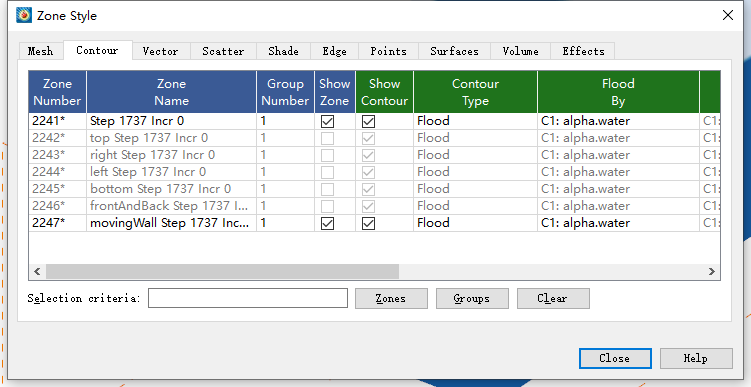Uncheck Show Zone for movingWall zone 2247
This screenshot has width=751, height=387.
pos(327,223)
